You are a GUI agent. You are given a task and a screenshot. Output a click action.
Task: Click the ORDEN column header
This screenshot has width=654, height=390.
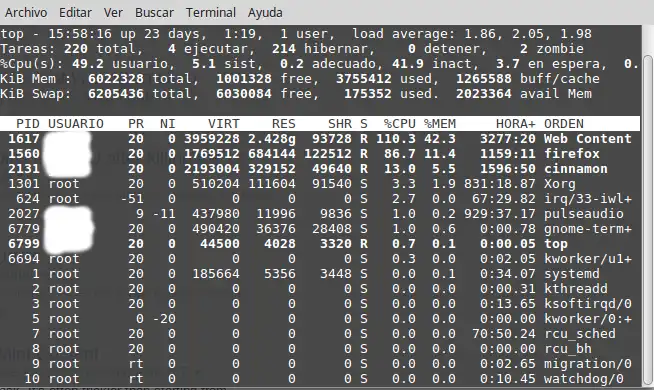click(563, 123)
